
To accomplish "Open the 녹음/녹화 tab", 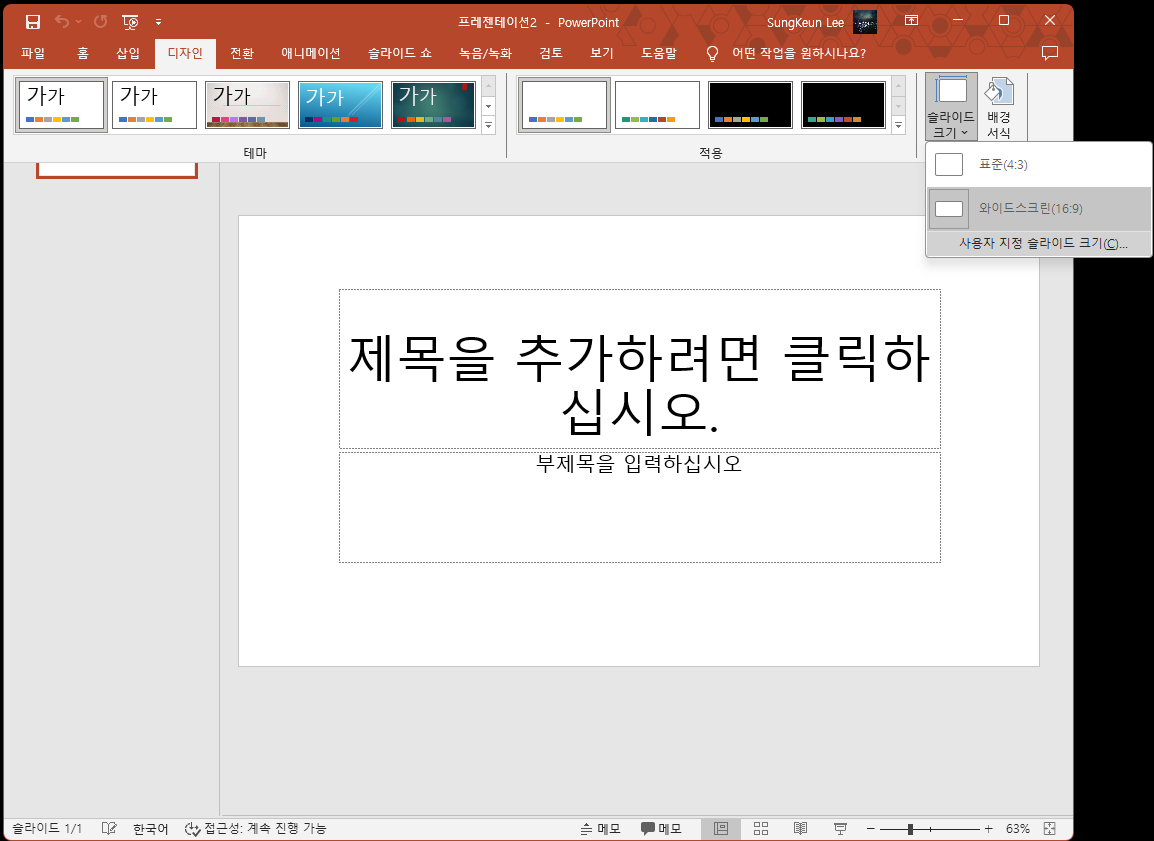I will 485,53.
